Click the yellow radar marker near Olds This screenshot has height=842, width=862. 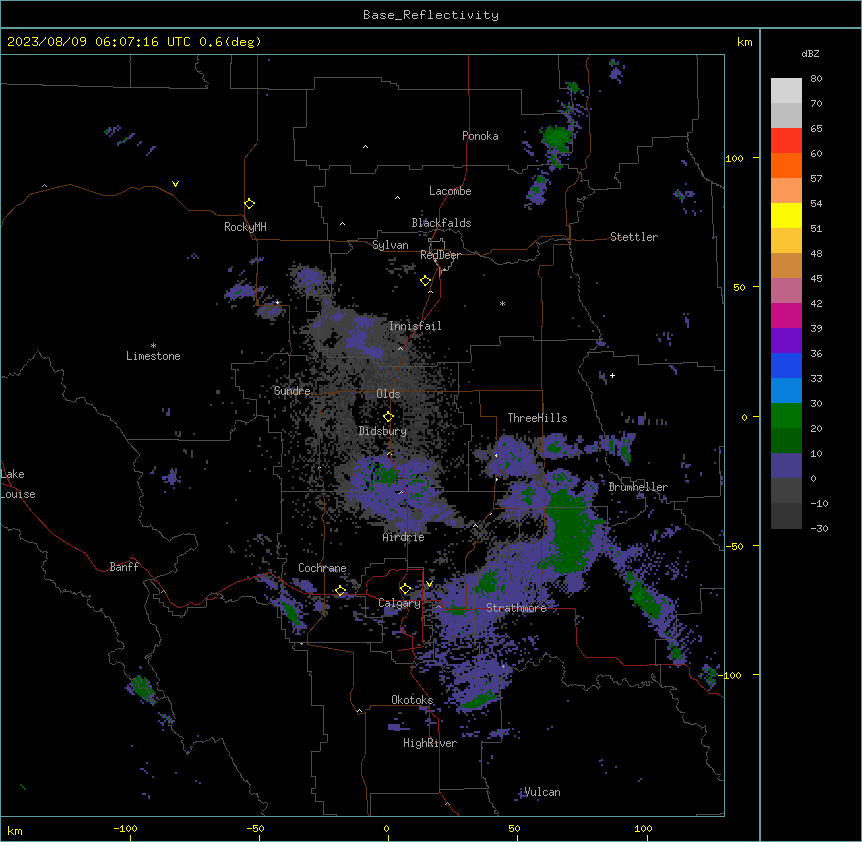388,417
